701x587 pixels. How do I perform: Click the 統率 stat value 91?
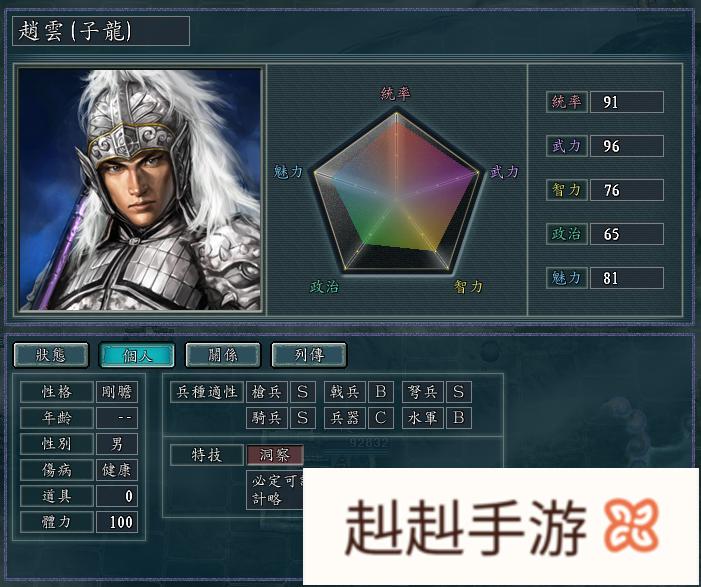point(626,102)
